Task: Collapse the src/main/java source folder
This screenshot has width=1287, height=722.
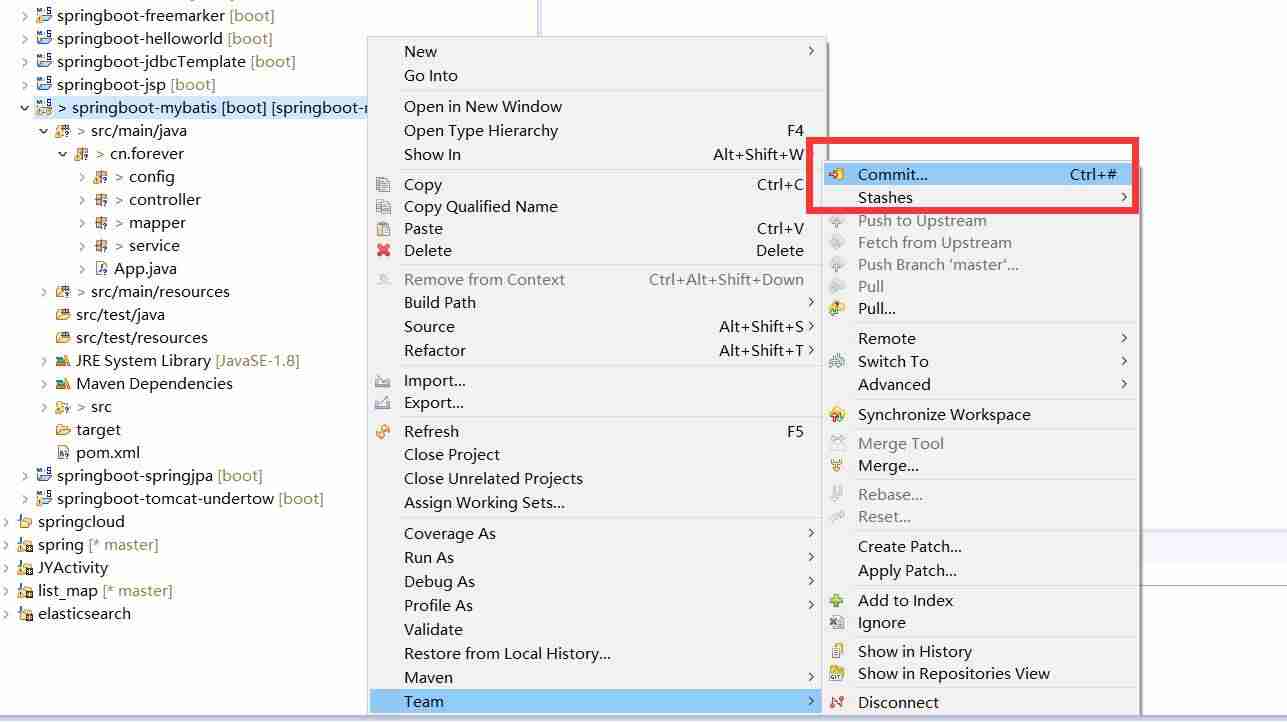Action: [44, 131]
